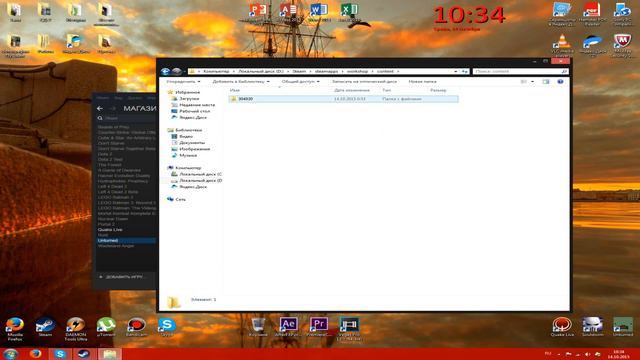The width and height of the screenshot is (640, 360).
Task: Click the Компьютер breadcrumb in address bar
Action: 216,71
